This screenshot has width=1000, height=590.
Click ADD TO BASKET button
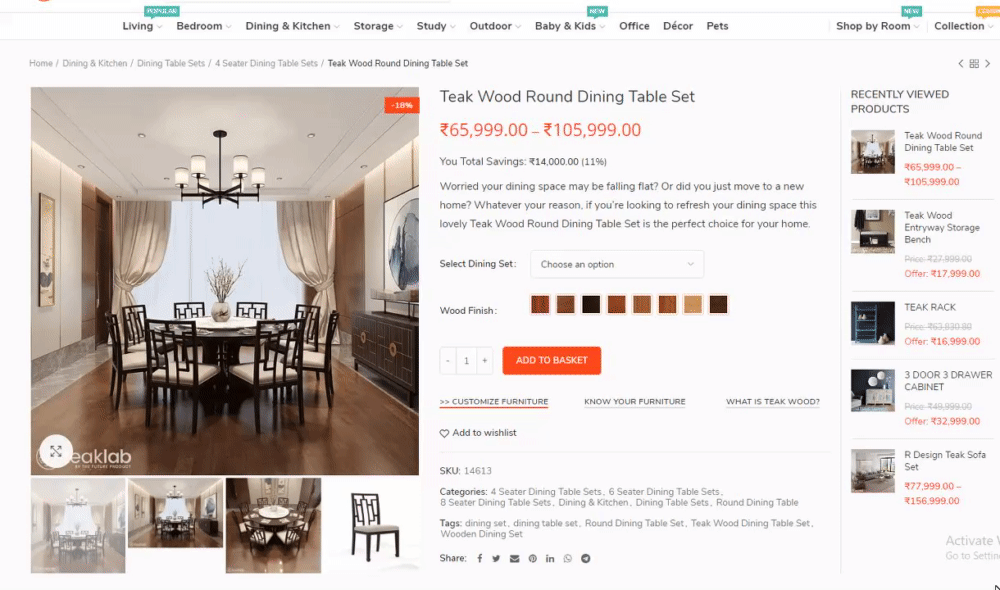[552, 360]
